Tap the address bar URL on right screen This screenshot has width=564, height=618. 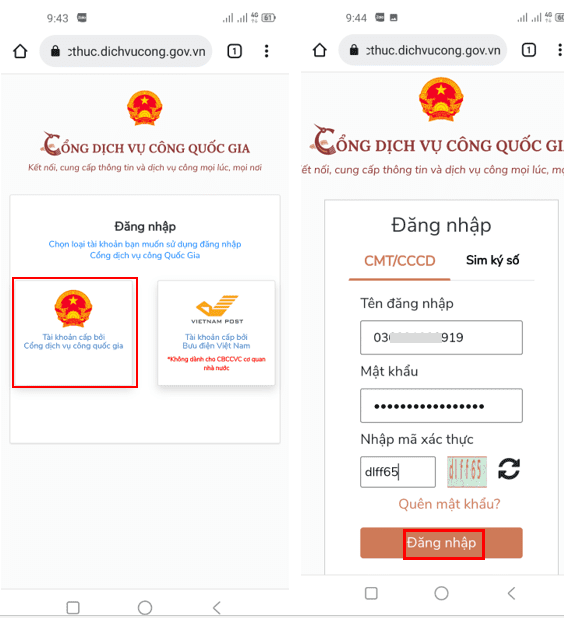433,50
